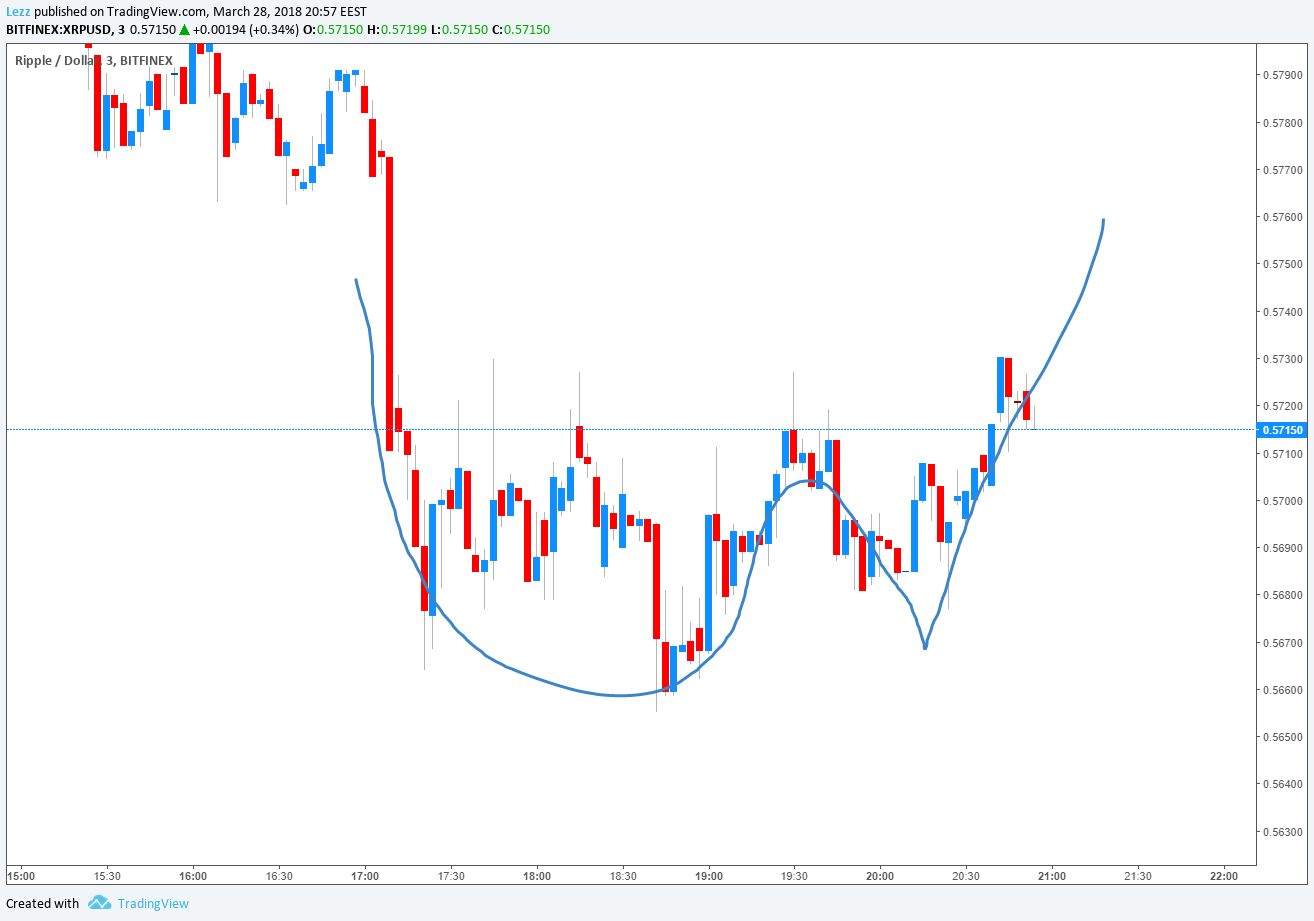Click the Lezz author name
Screen dimensions: 1314x921
pos(18,12)
